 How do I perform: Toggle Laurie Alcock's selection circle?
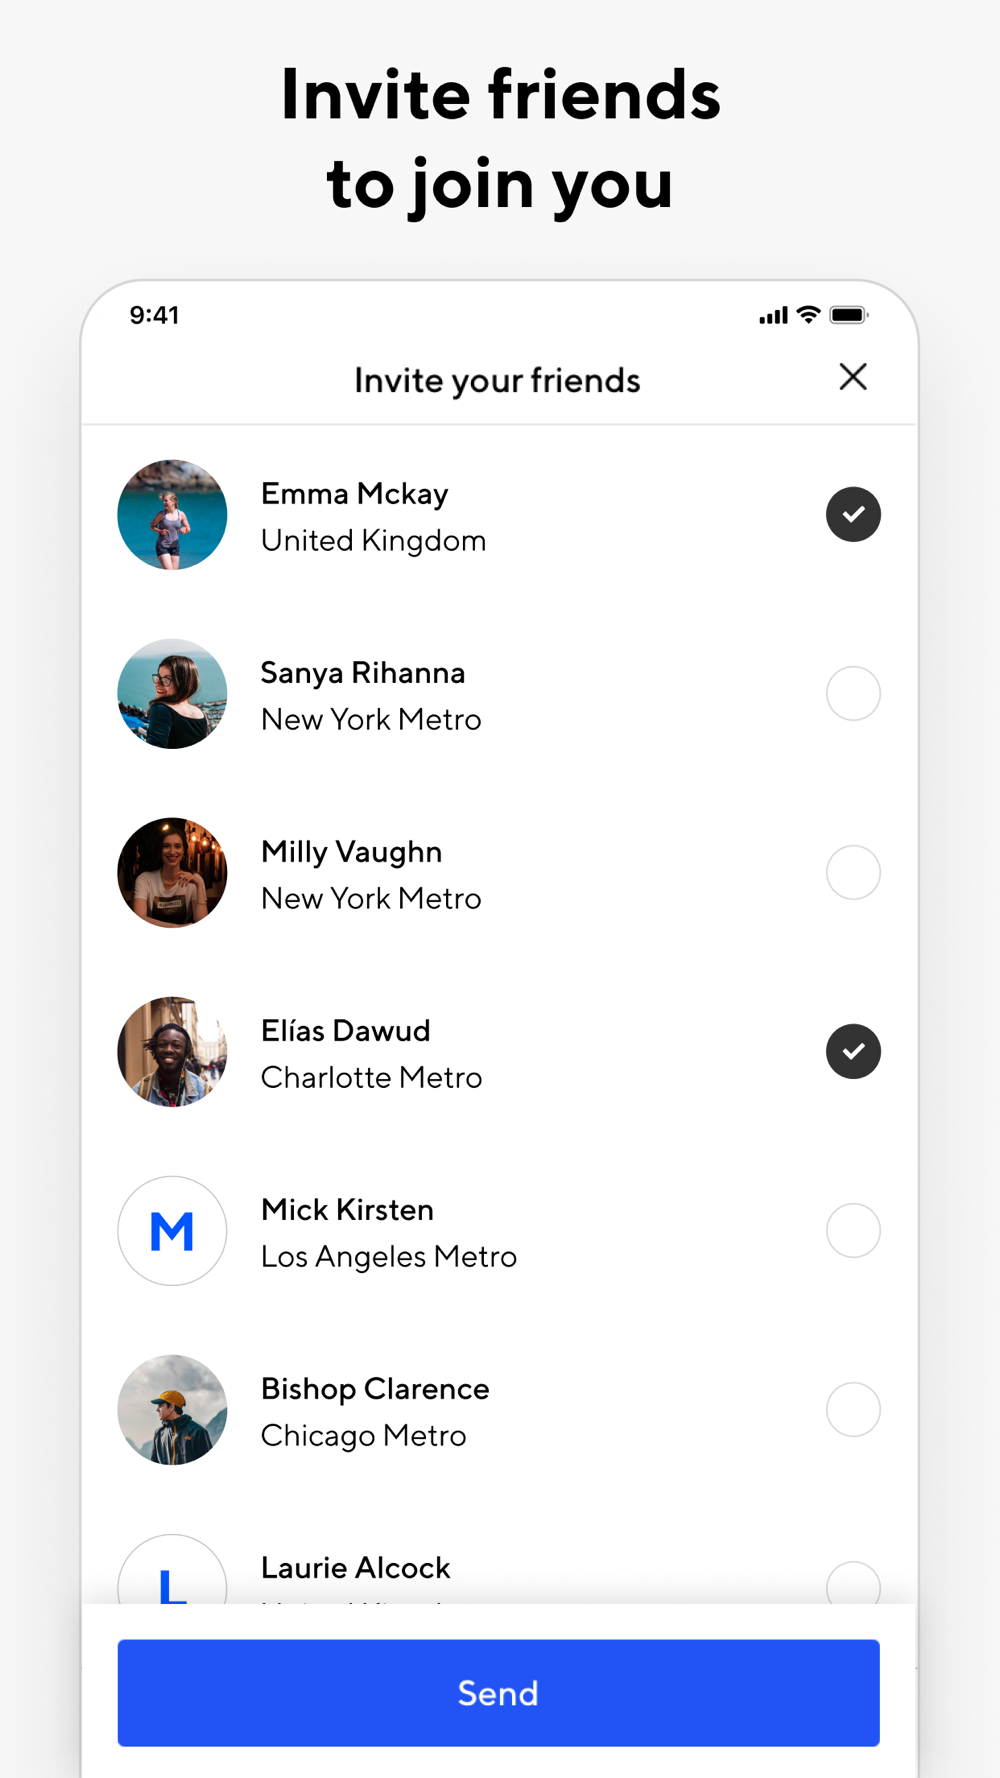(853, 1584)
